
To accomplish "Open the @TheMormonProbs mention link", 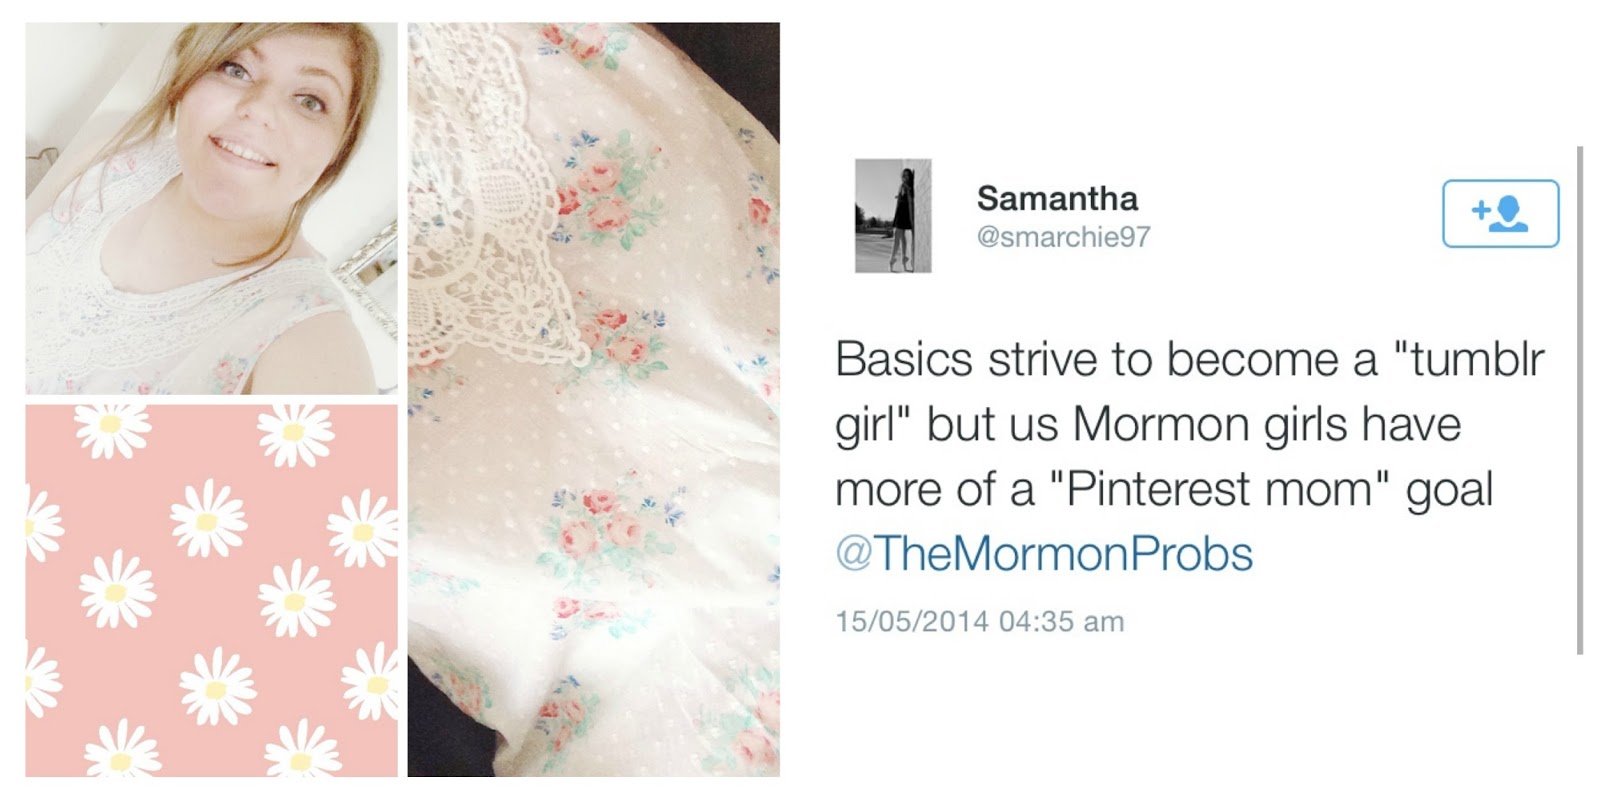I will tap(1044, 553).
